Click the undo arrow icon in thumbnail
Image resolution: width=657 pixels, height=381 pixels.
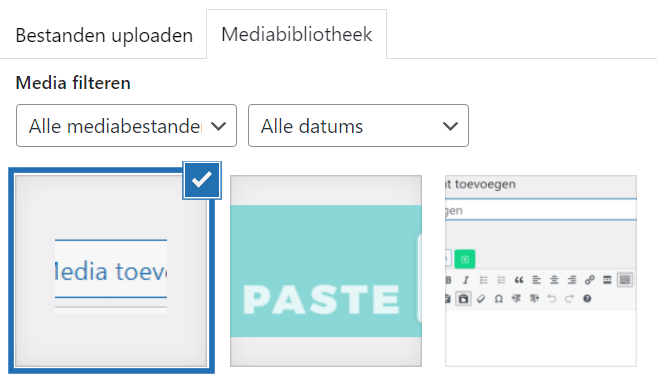pos(552,299)
